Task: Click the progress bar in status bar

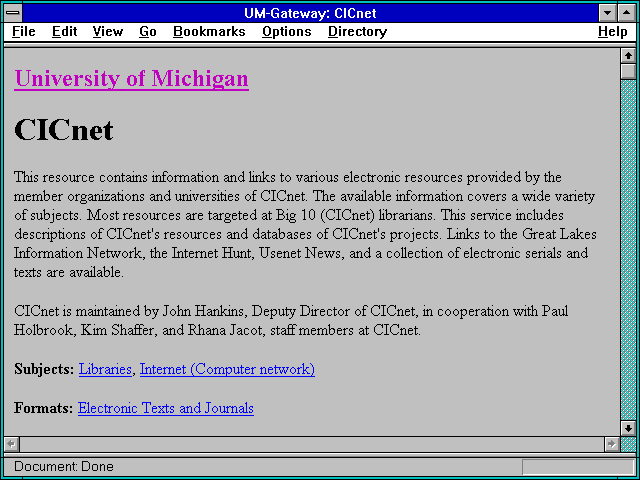Action: 578,467
